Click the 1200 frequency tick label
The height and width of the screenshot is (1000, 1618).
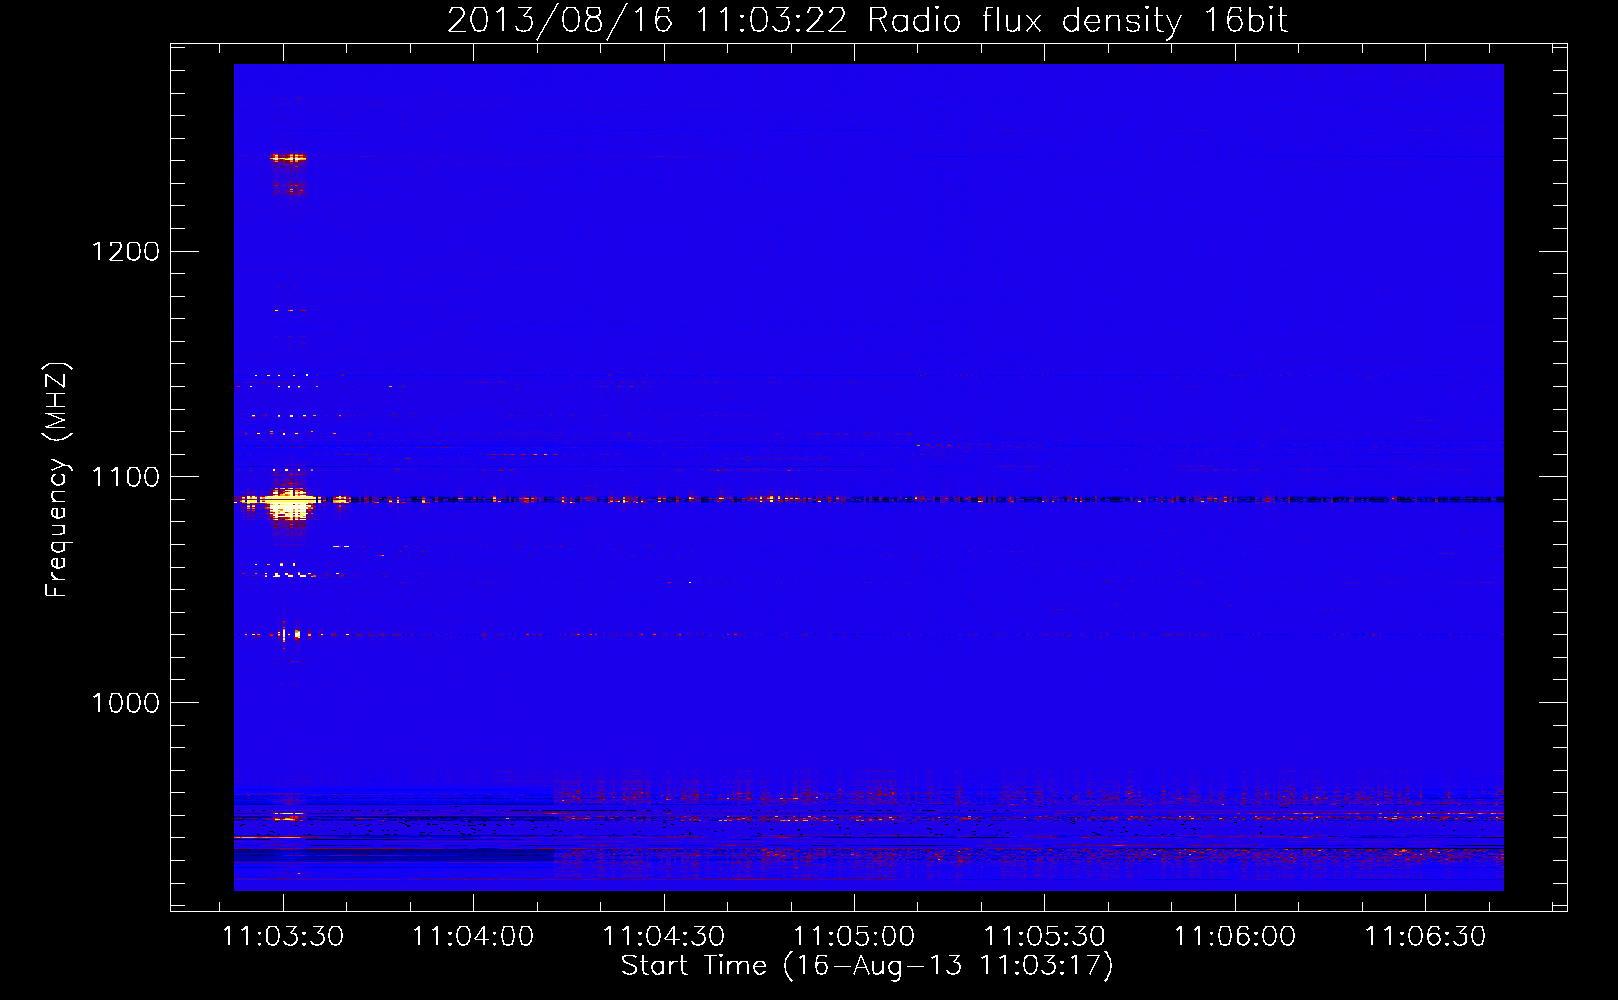point(125,251)
